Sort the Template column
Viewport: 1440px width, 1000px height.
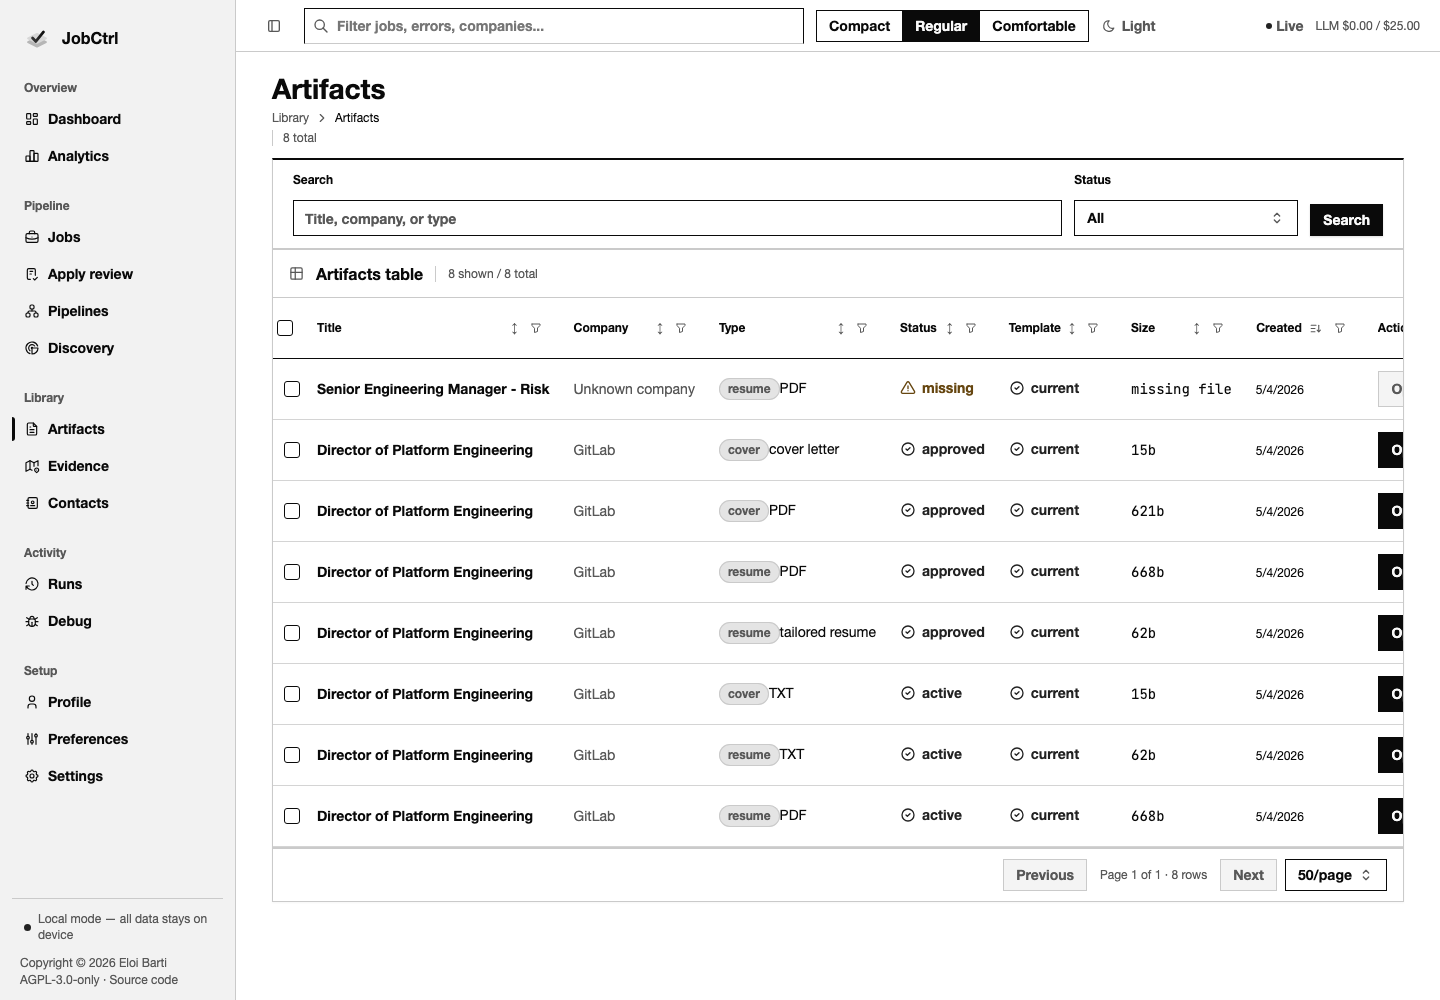click(1072, 328)
